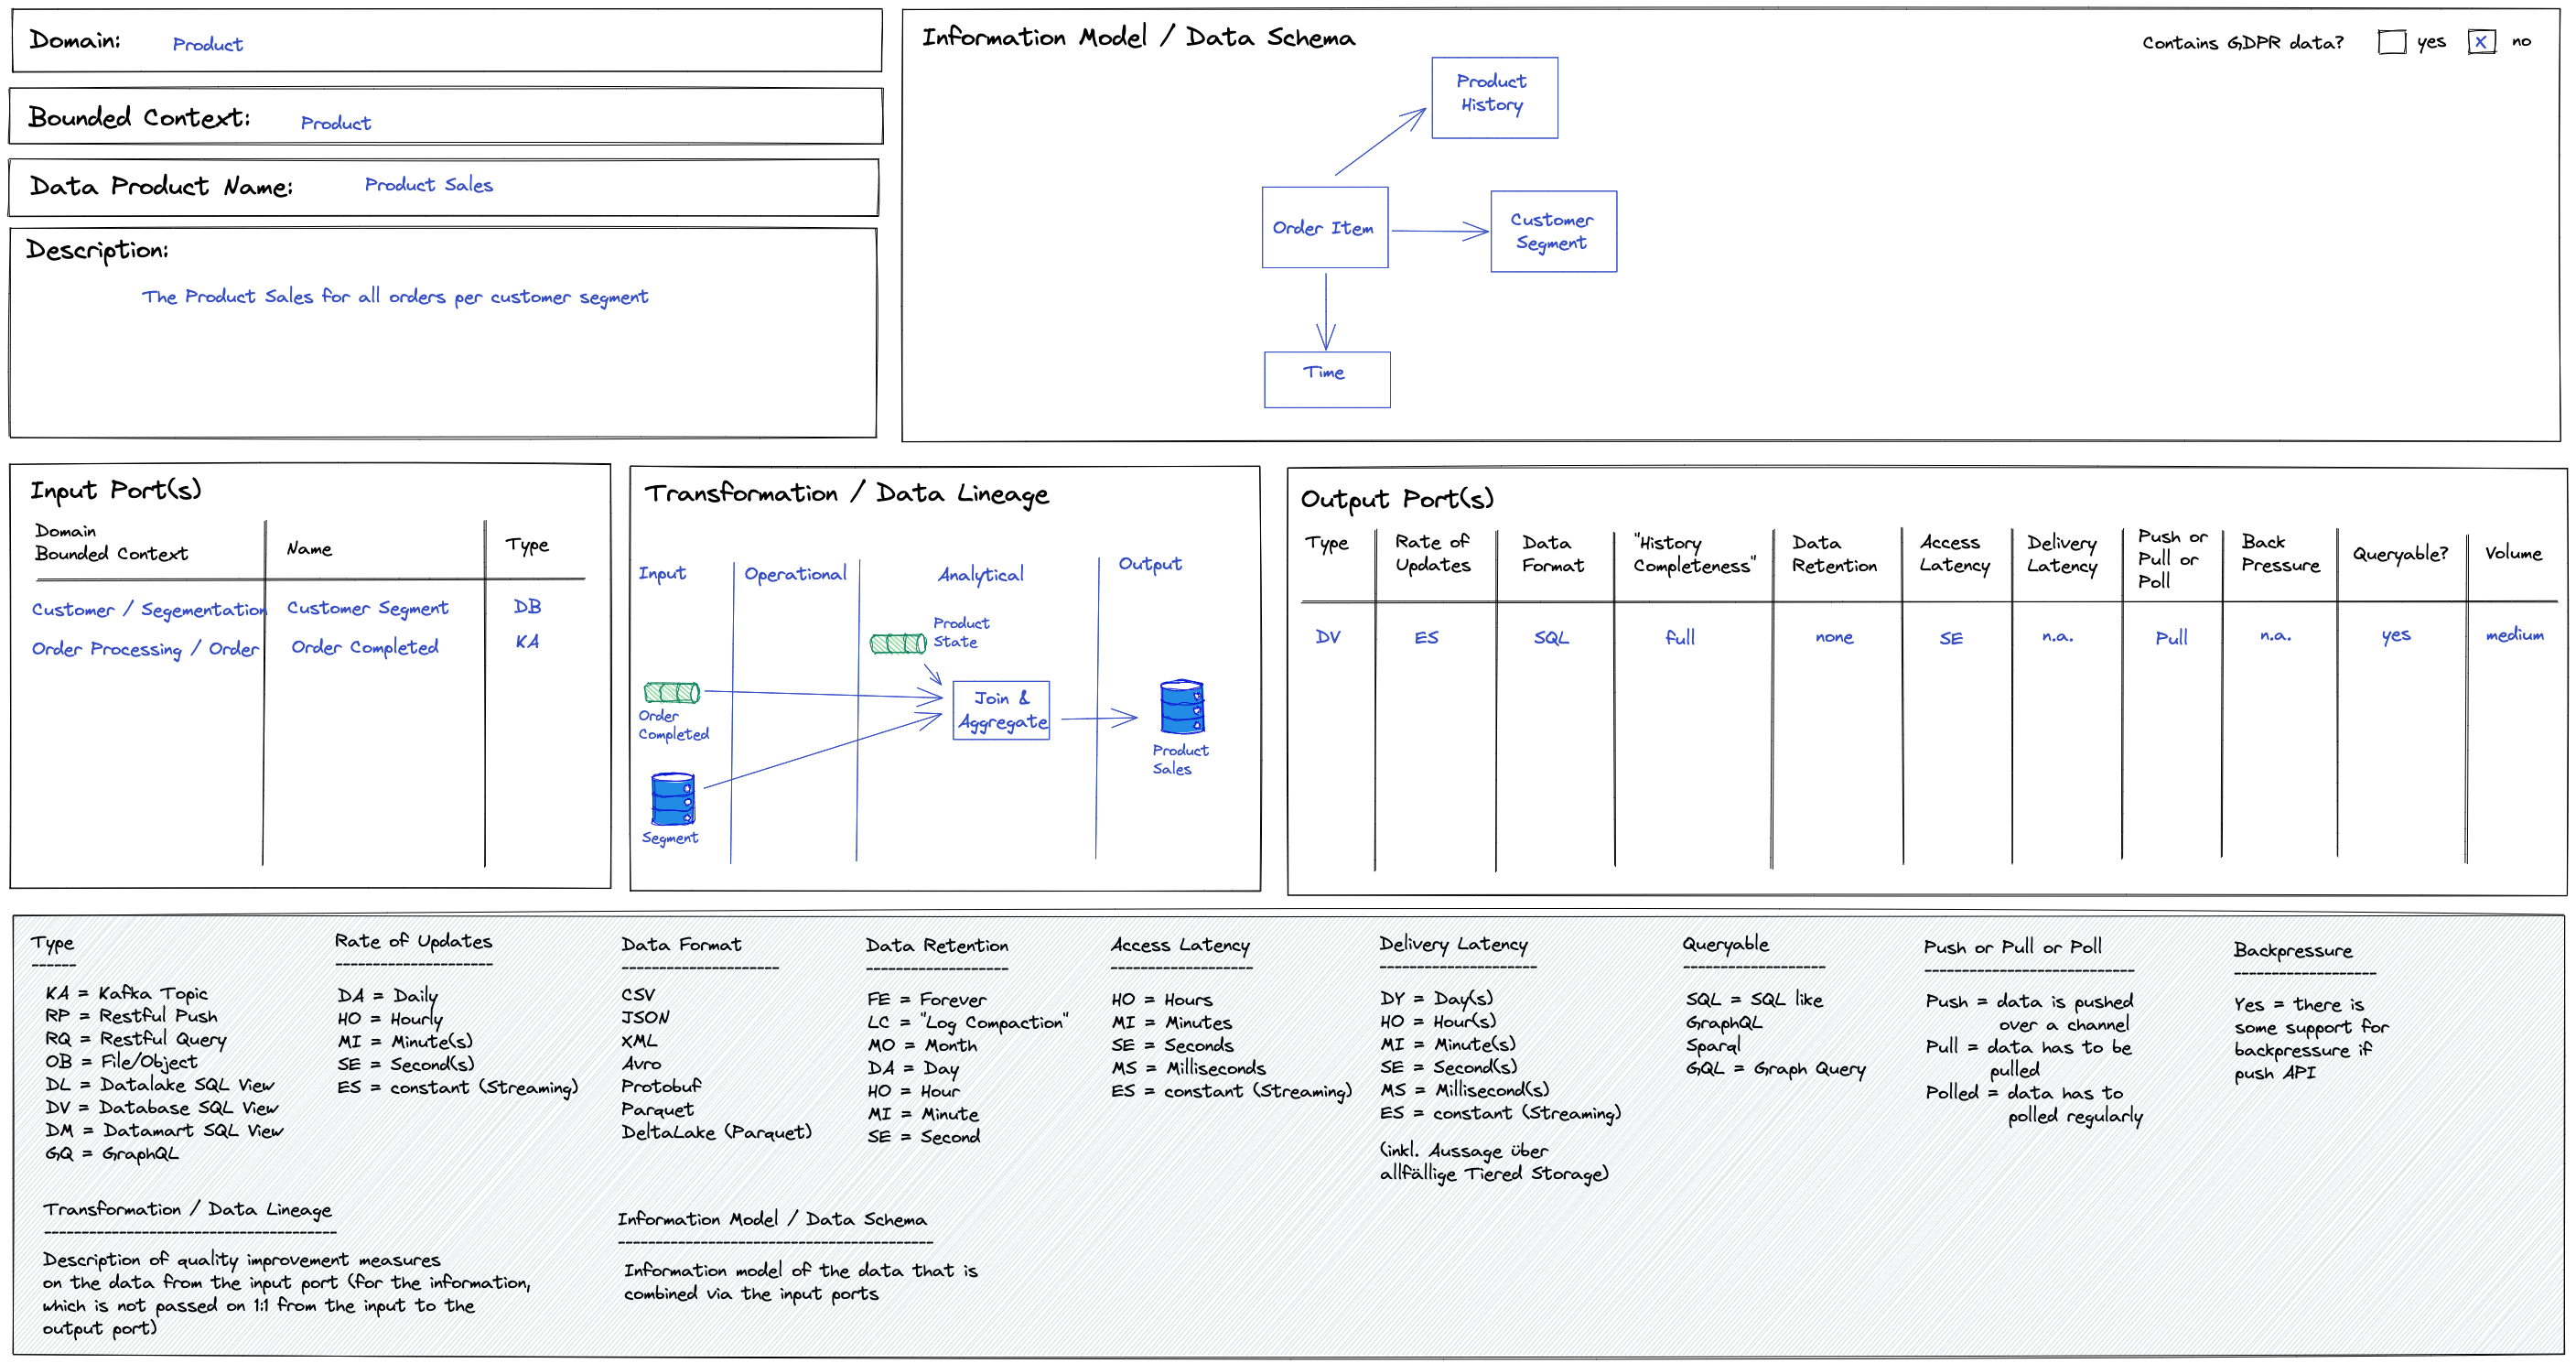Click the description text about Product Sales

point(394,297)
